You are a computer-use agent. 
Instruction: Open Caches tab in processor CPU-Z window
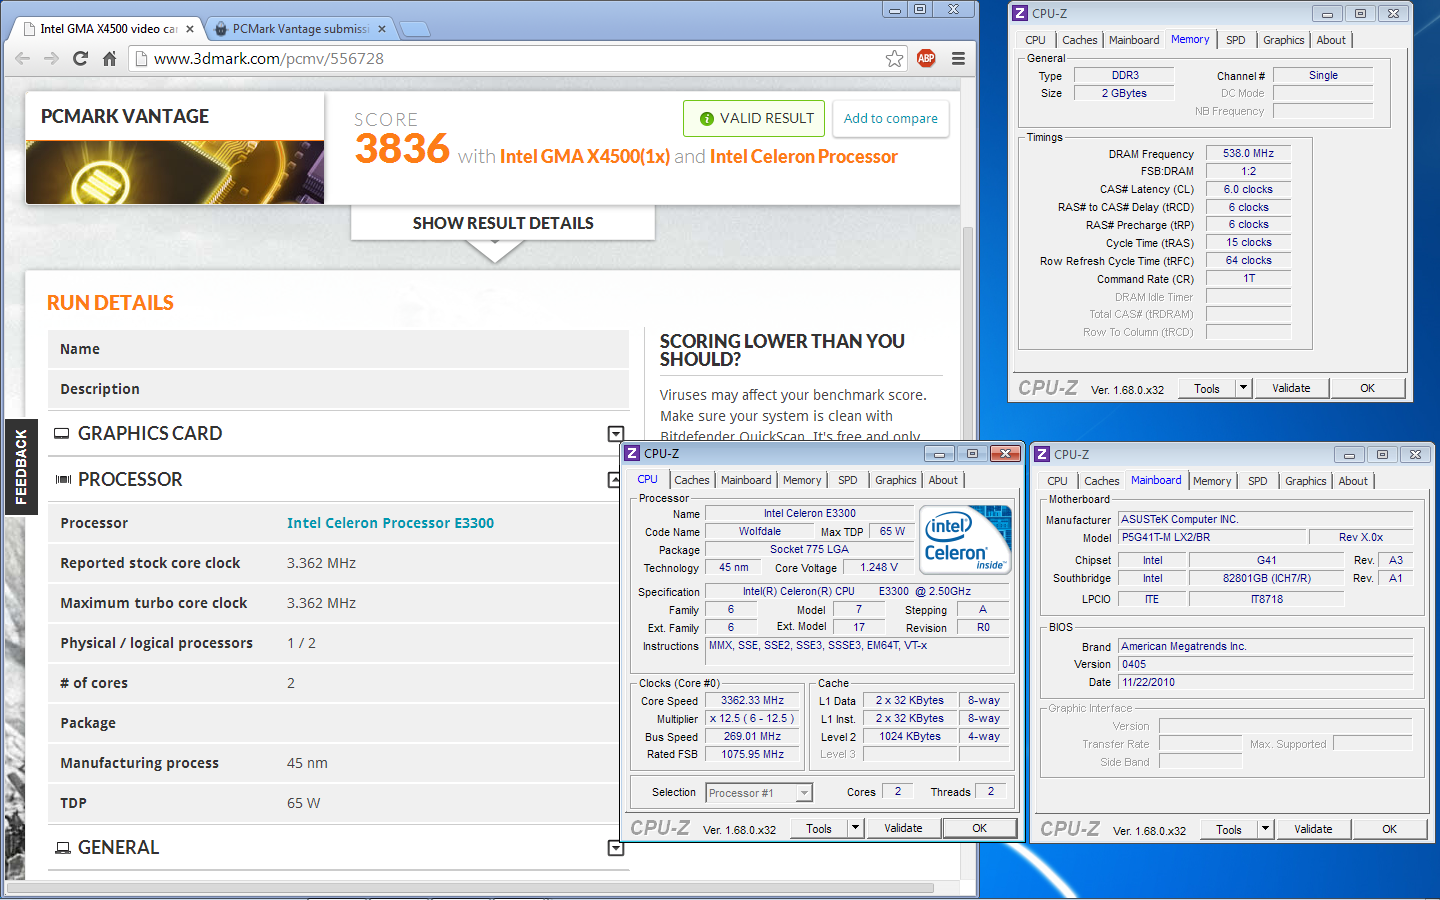click(691, 480)
